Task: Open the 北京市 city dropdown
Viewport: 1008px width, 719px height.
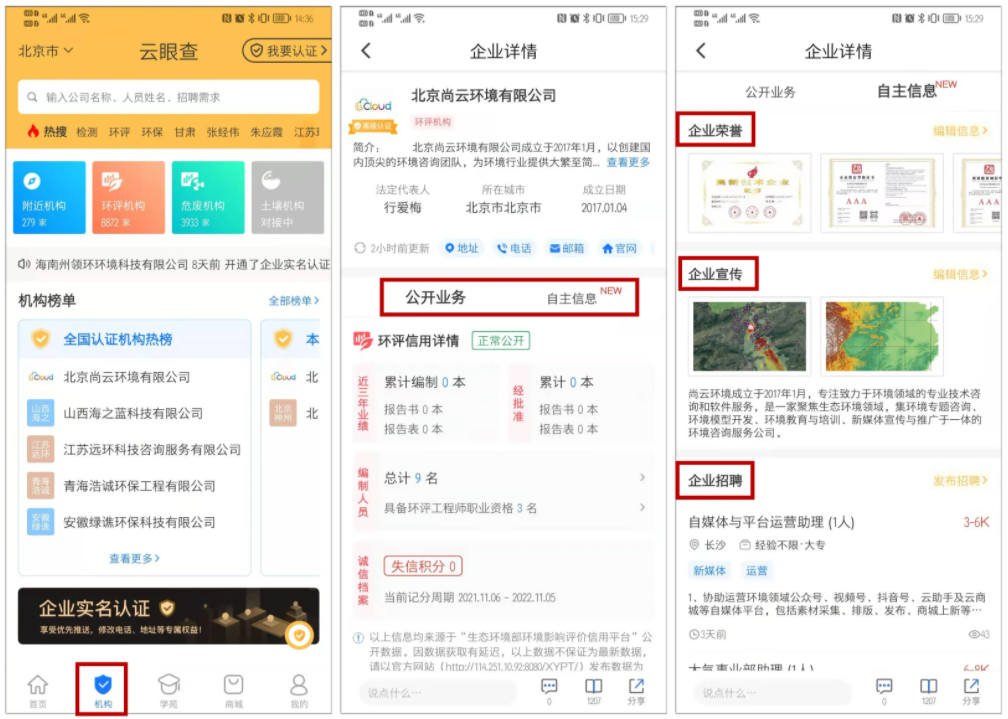Action: click(x=45, y=51)
